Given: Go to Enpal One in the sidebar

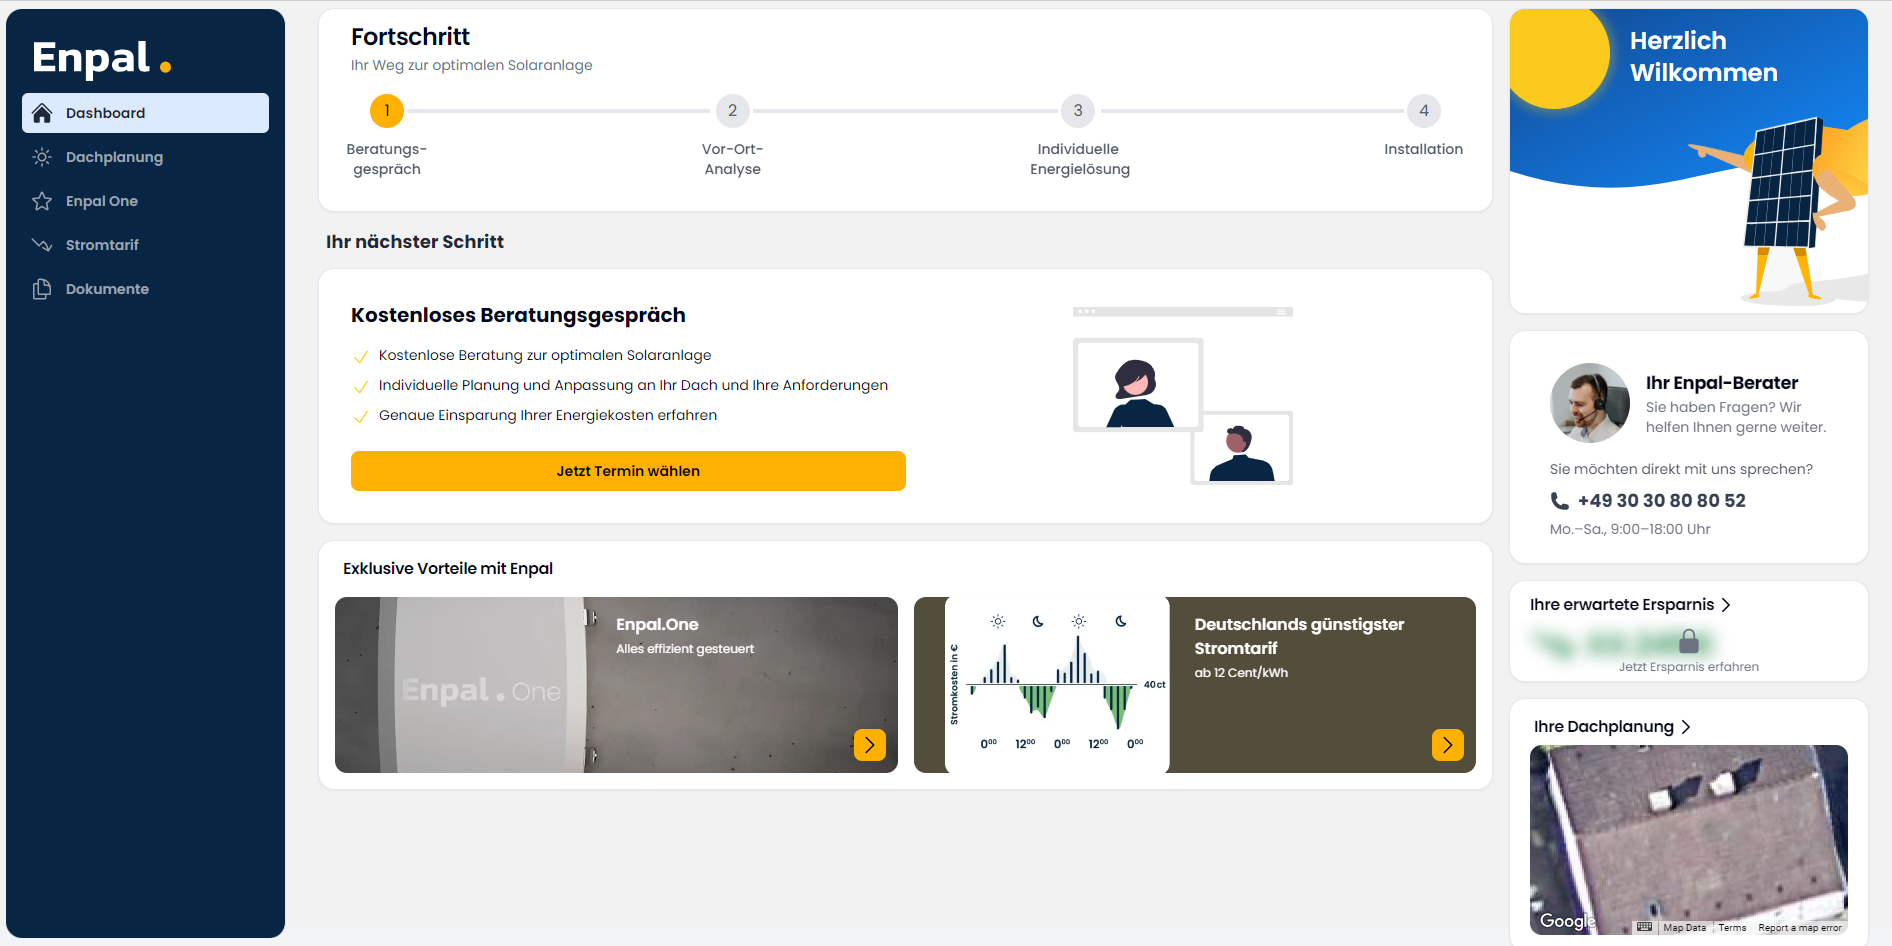Looking at the screenshot, I should pyautogui.click(x=145, y=201).
